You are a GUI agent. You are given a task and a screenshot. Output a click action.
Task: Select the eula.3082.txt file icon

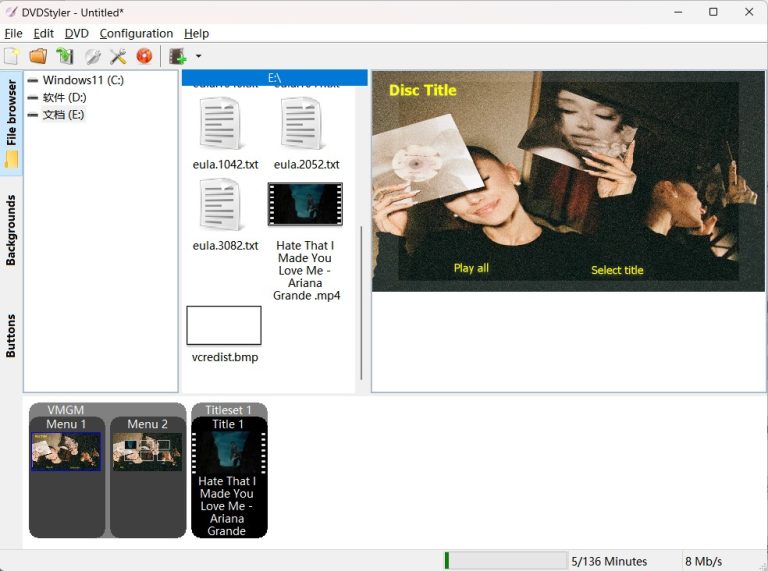pos(221,204)
